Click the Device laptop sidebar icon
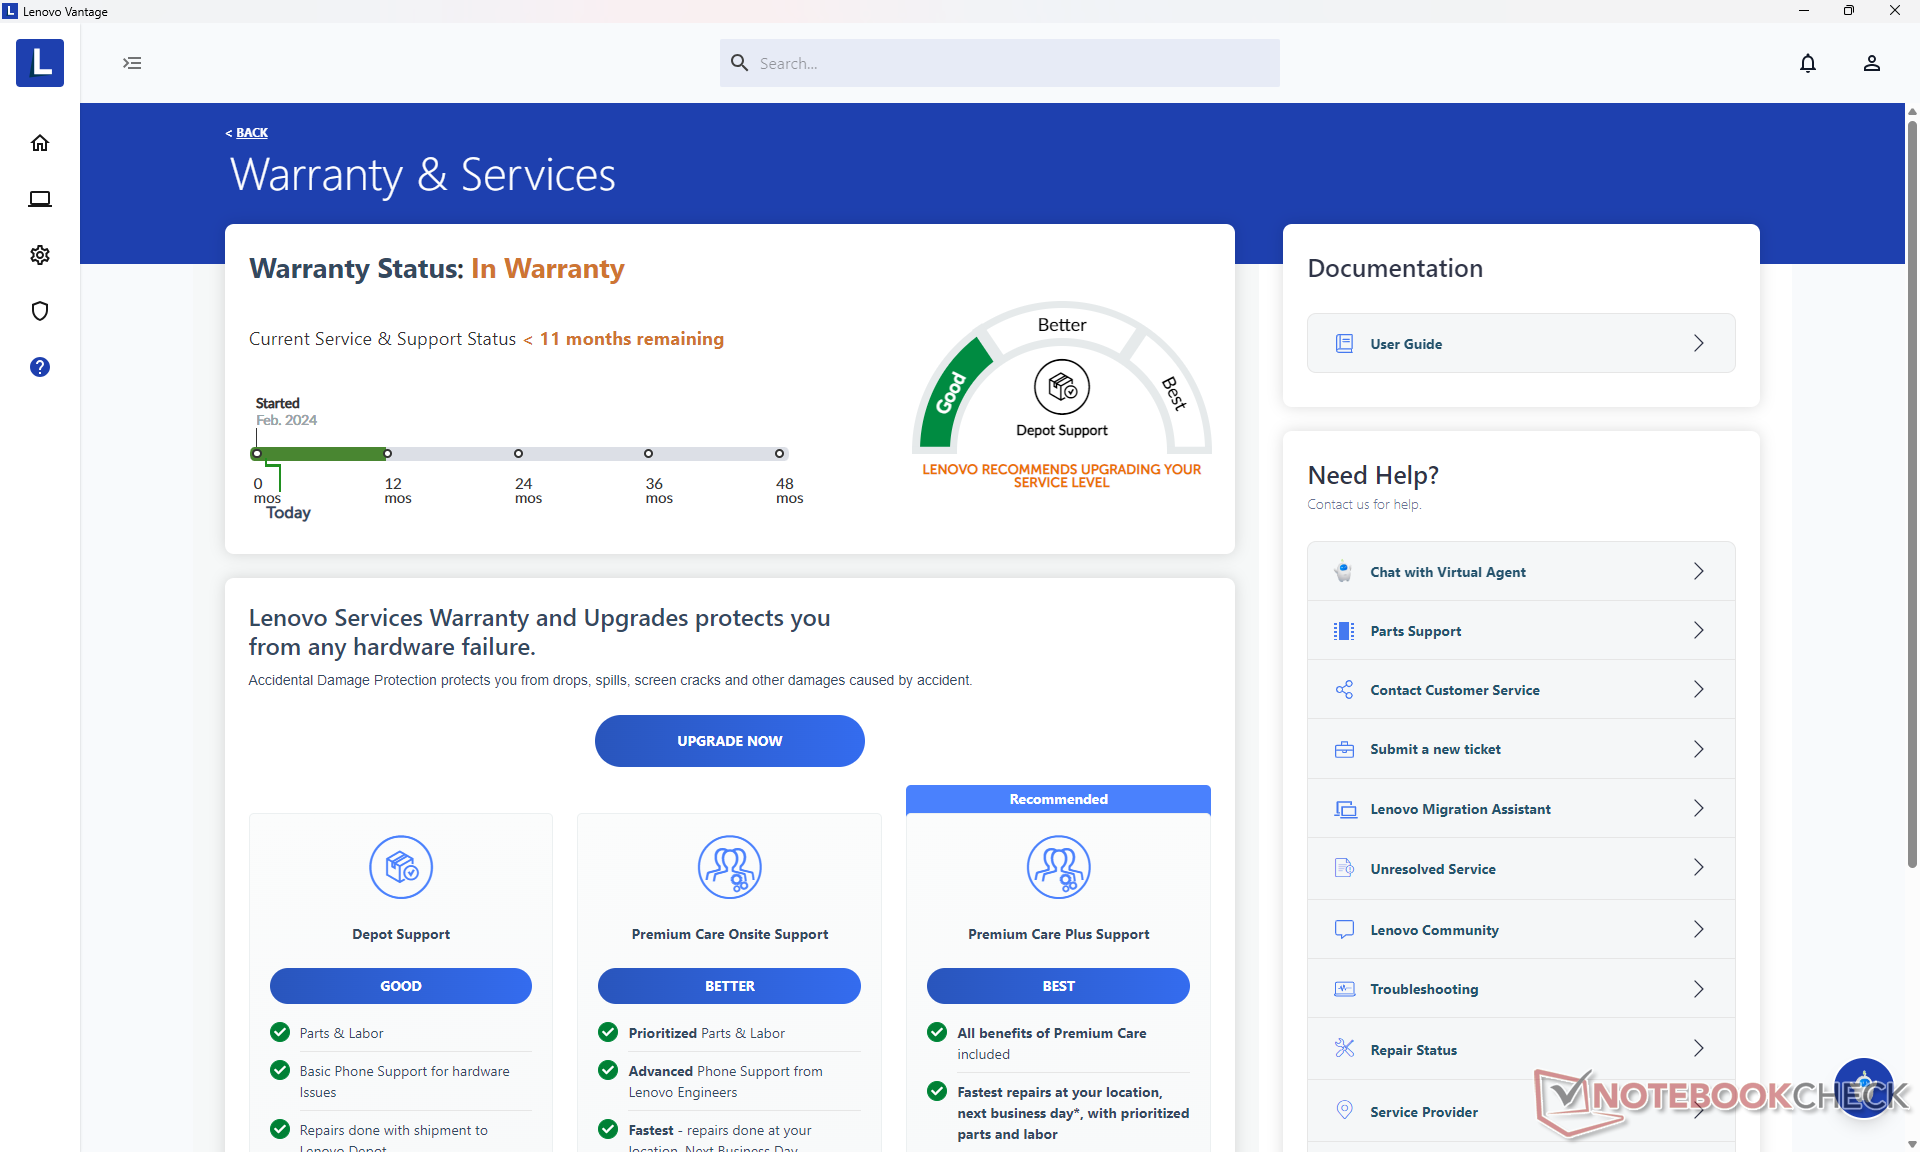Viewport: 1920px width, 1152px height. pyautogui.click(x=40, y=199)
